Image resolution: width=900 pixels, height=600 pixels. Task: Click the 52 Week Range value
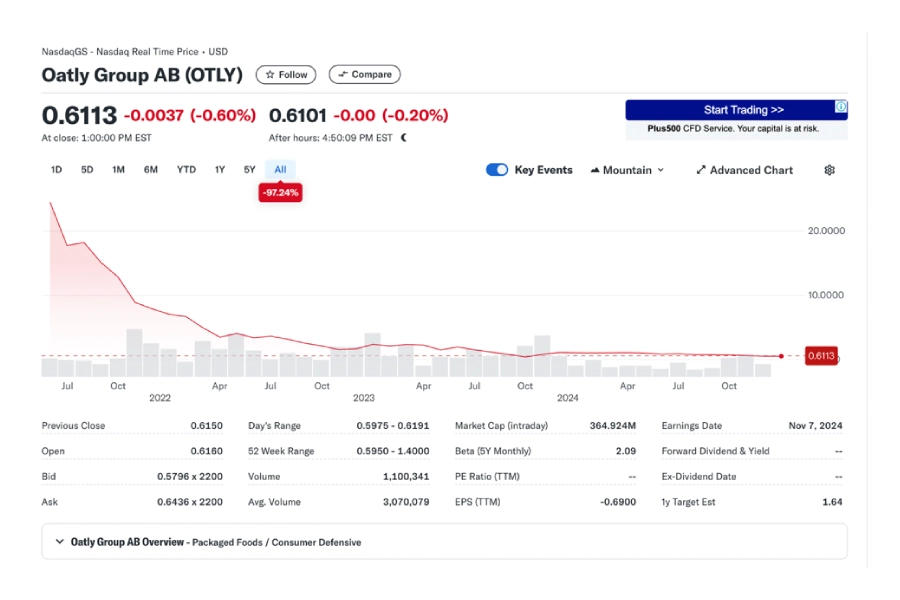pos(393,451)
